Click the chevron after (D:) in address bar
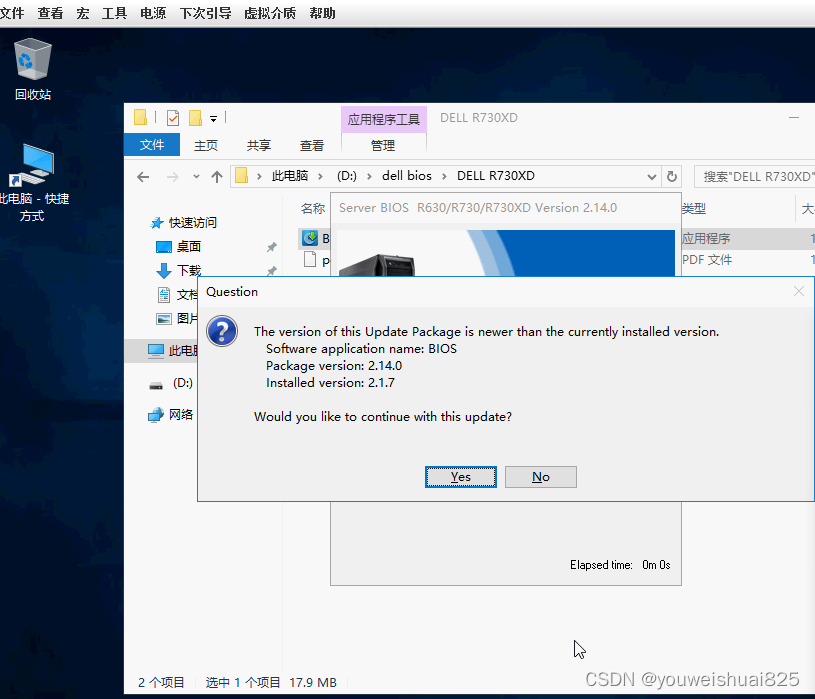This screenshot has width=815, height=699. coord(369,177)
